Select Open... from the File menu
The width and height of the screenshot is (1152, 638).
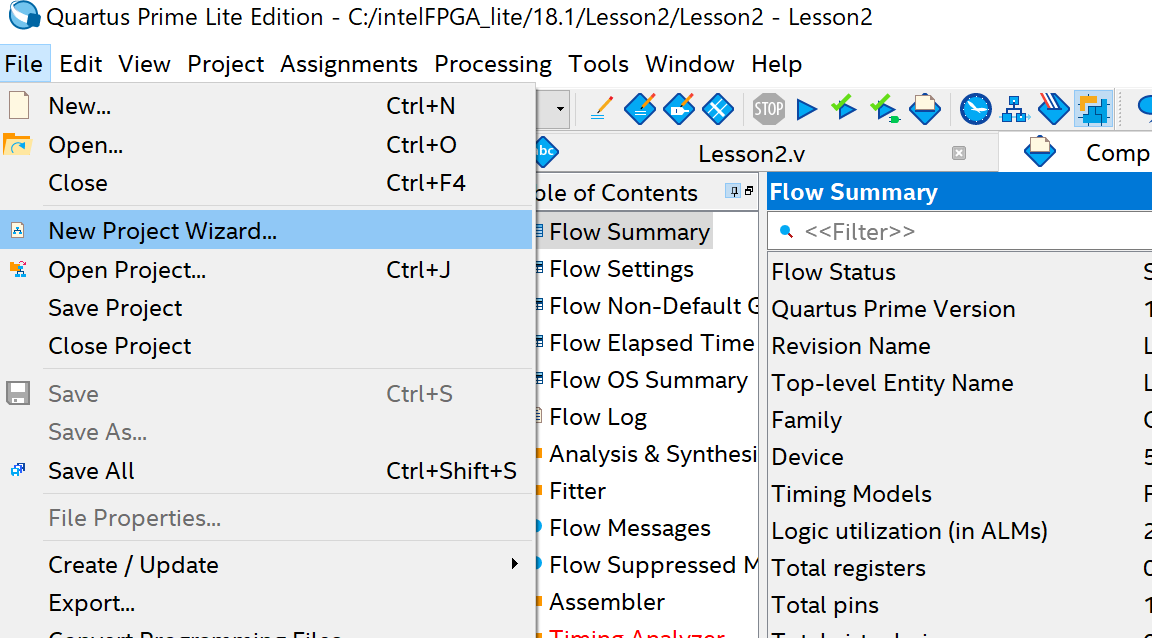point(266,145)
